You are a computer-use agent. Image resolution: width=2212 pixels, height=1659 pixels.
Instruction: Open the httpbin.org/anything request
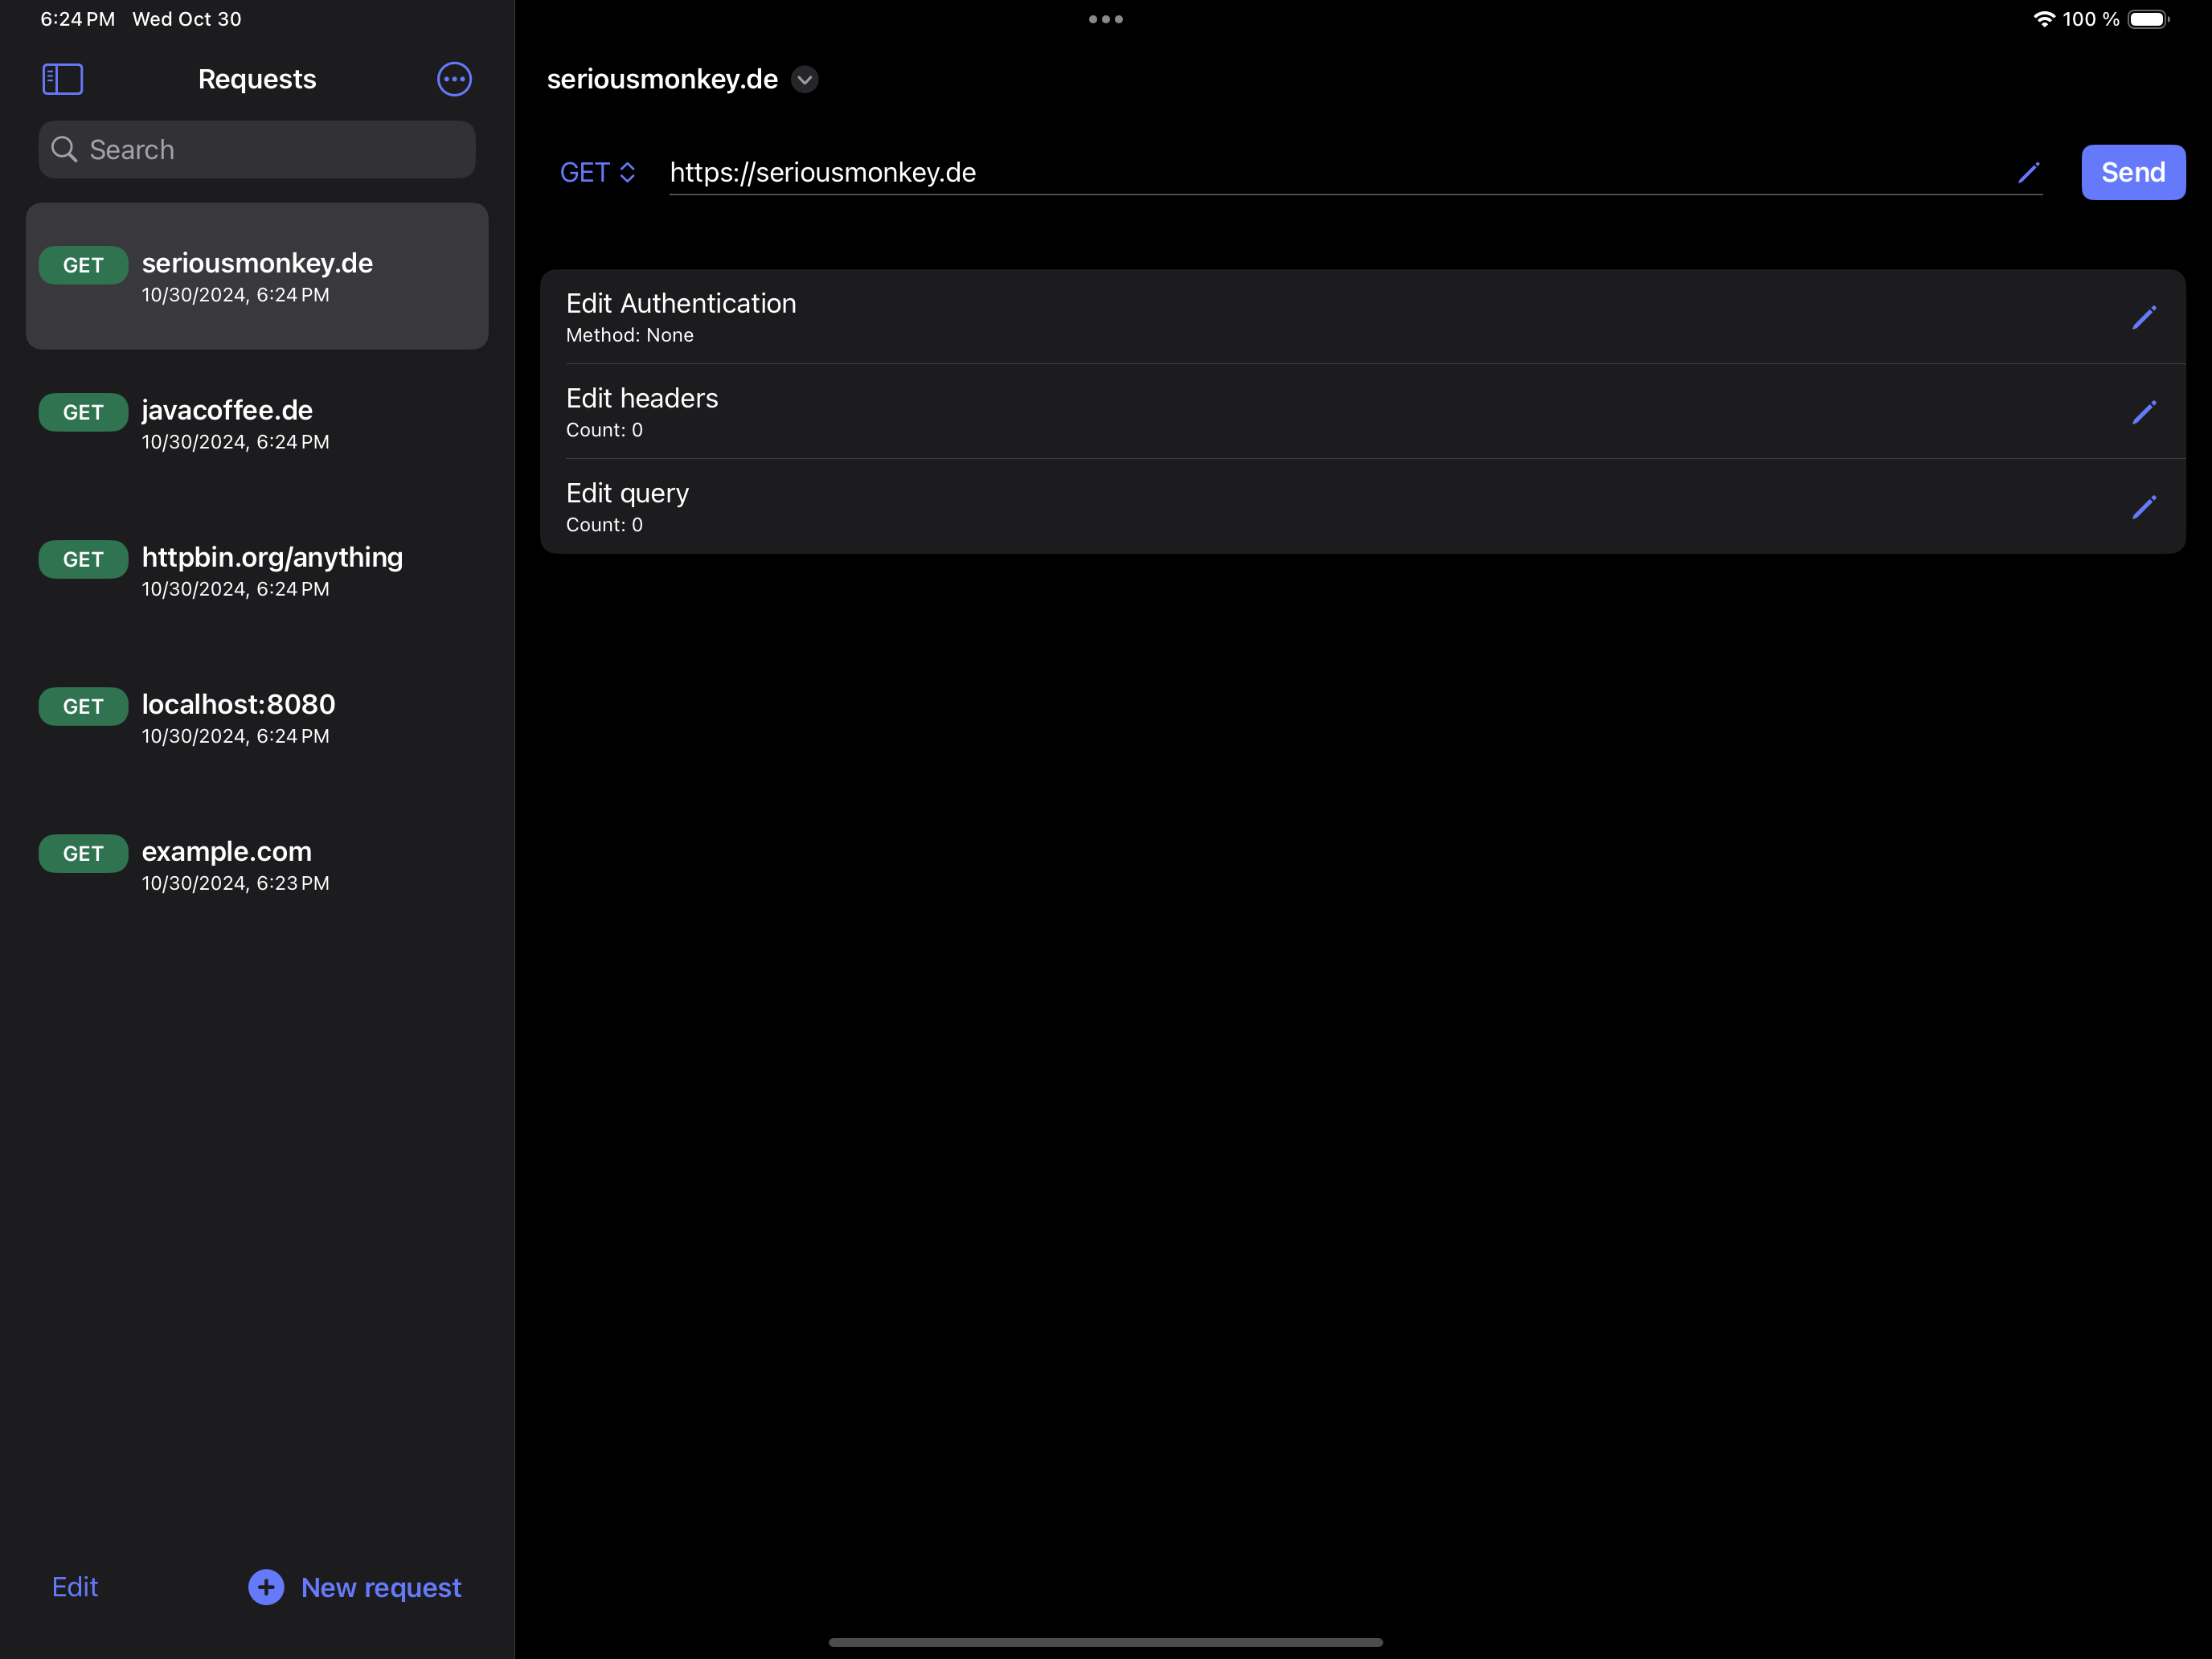pyautogui.click(x=257, y=571)
